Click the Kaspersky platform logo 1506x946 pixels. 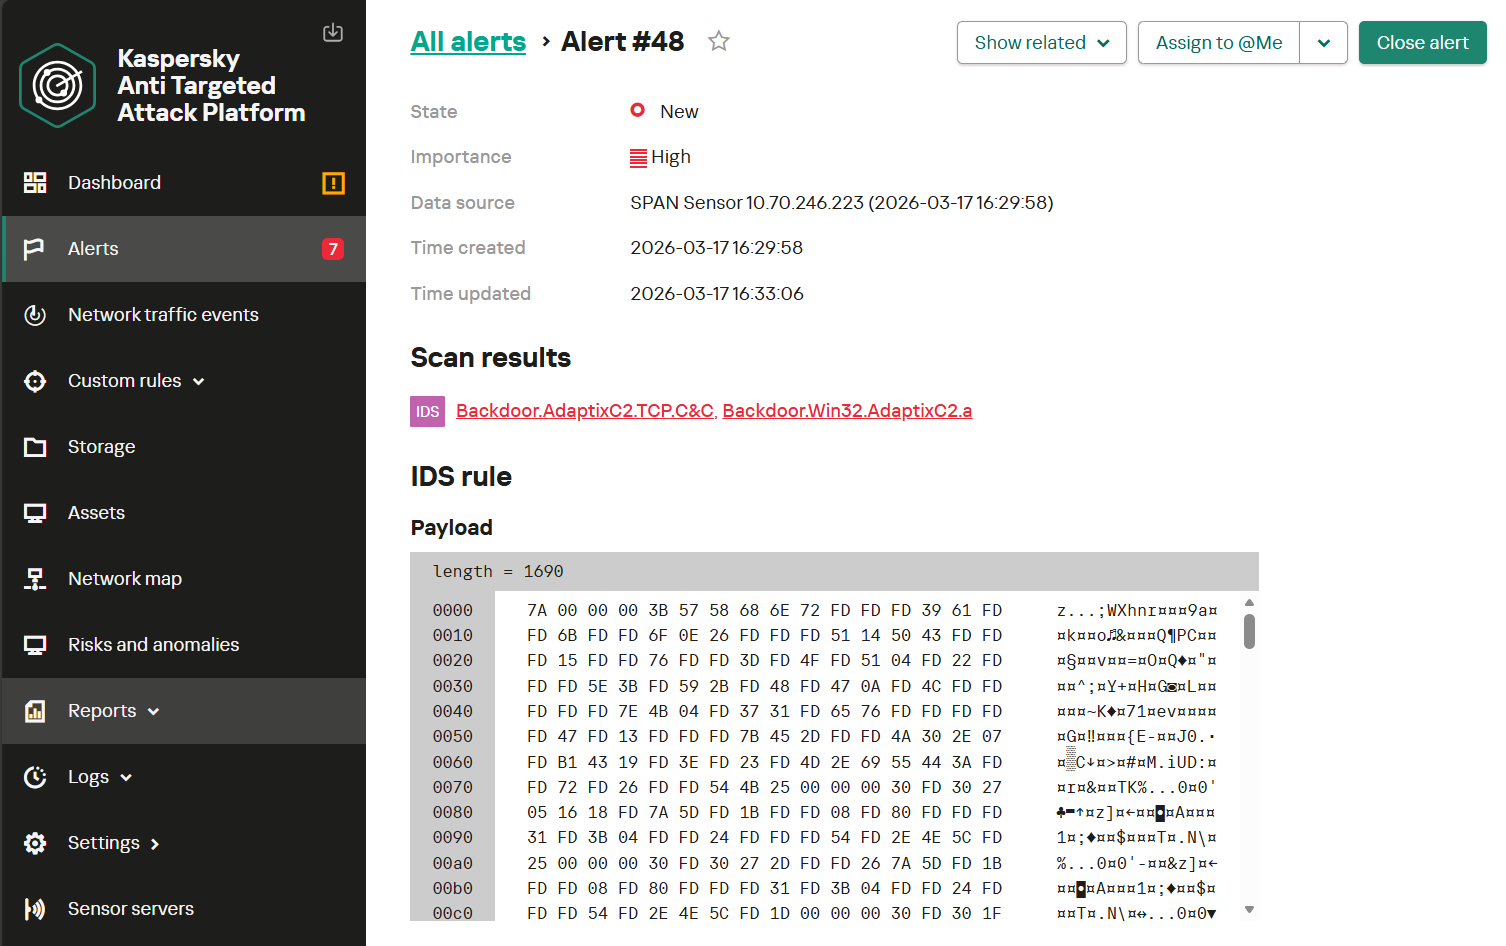coord(58,86)
